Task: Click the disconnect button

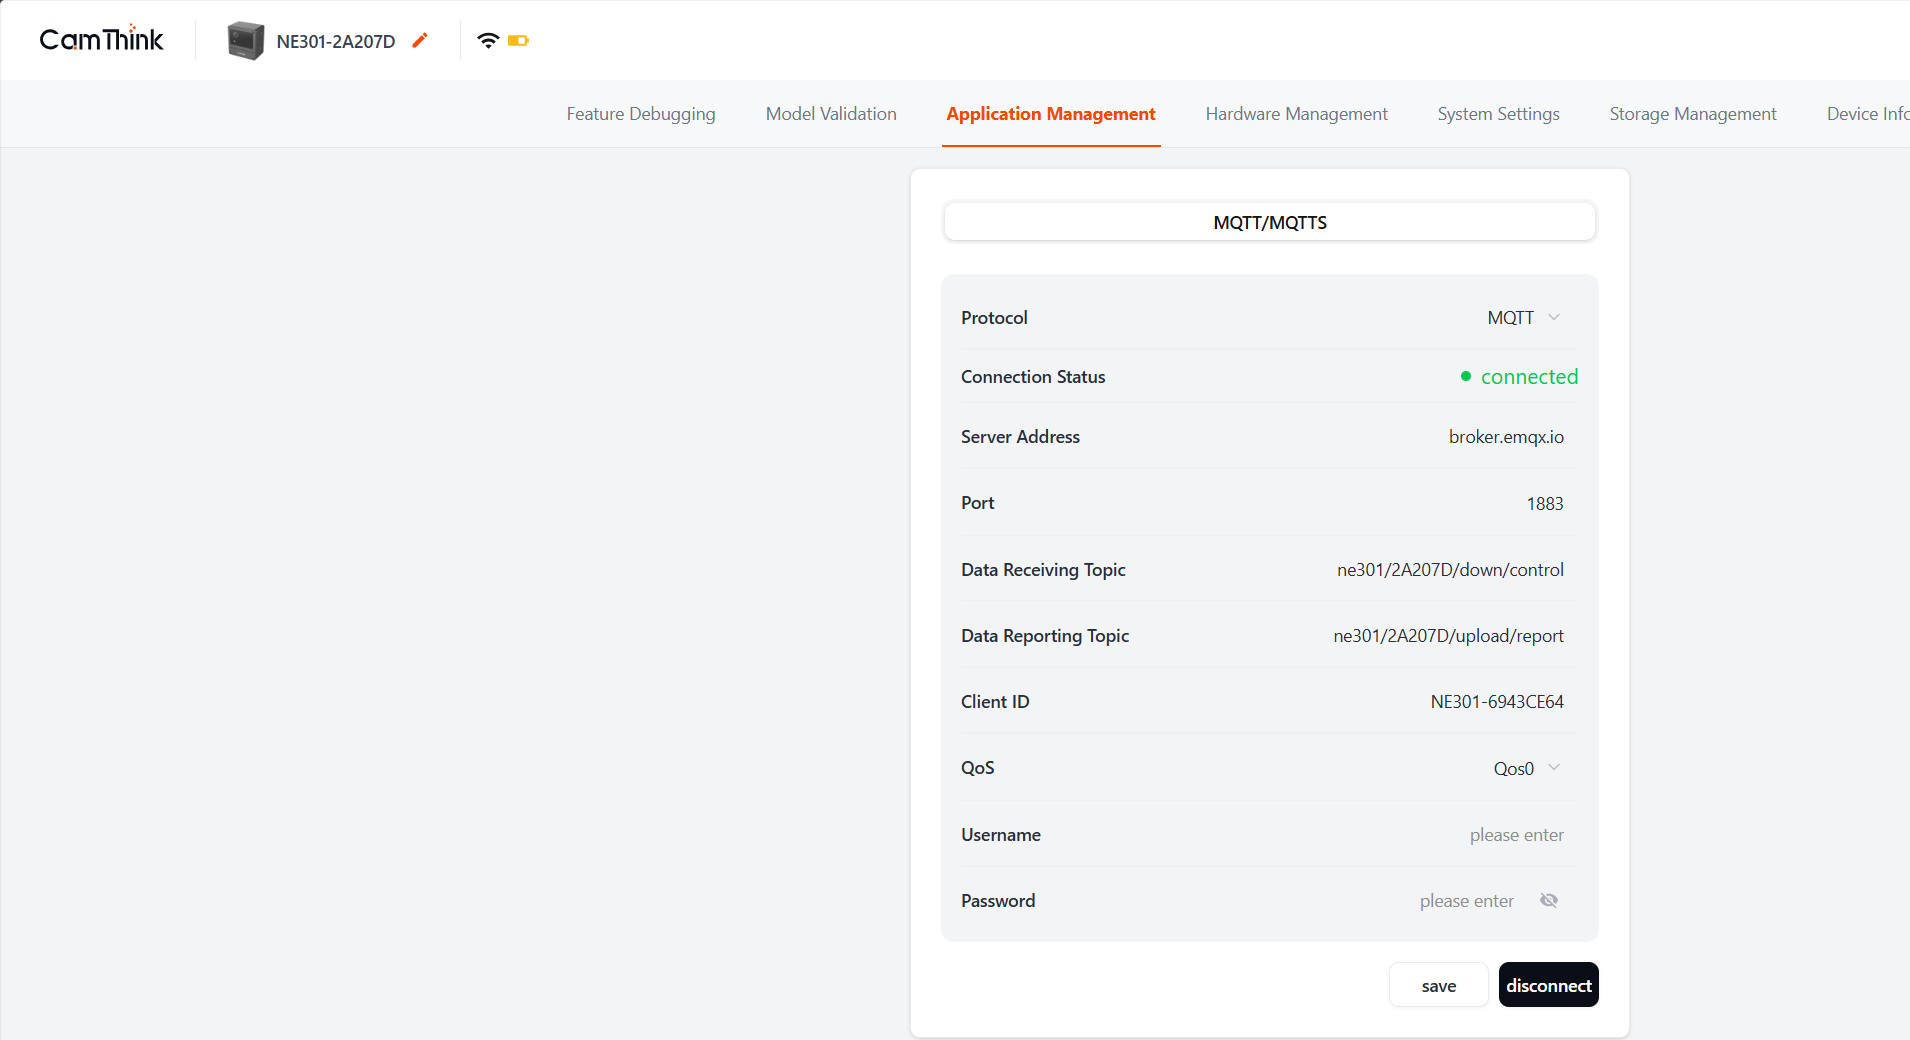Action: click(x=1548, y=984)
